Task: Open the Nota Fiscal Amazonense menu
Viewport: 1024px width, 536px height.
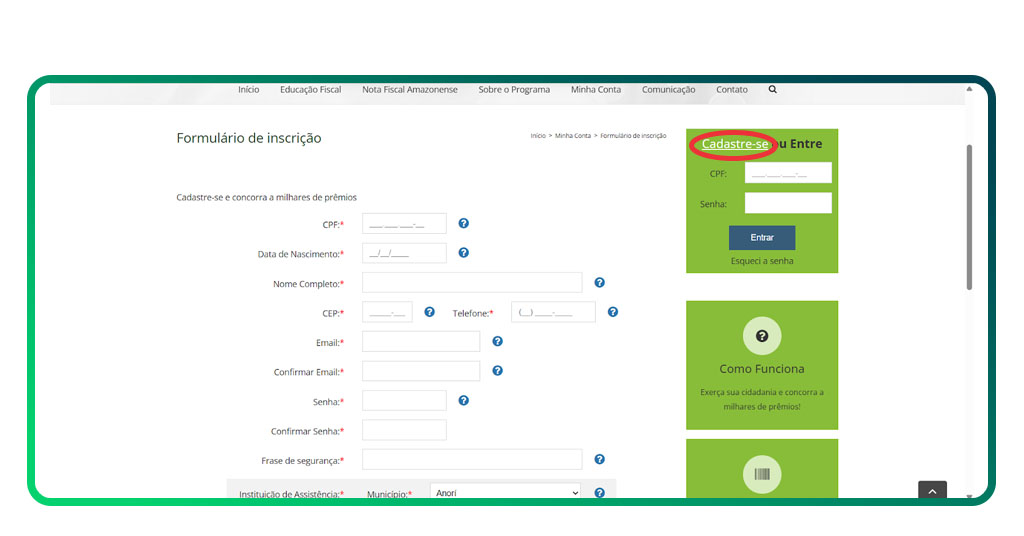Action: tap(410, 90)
